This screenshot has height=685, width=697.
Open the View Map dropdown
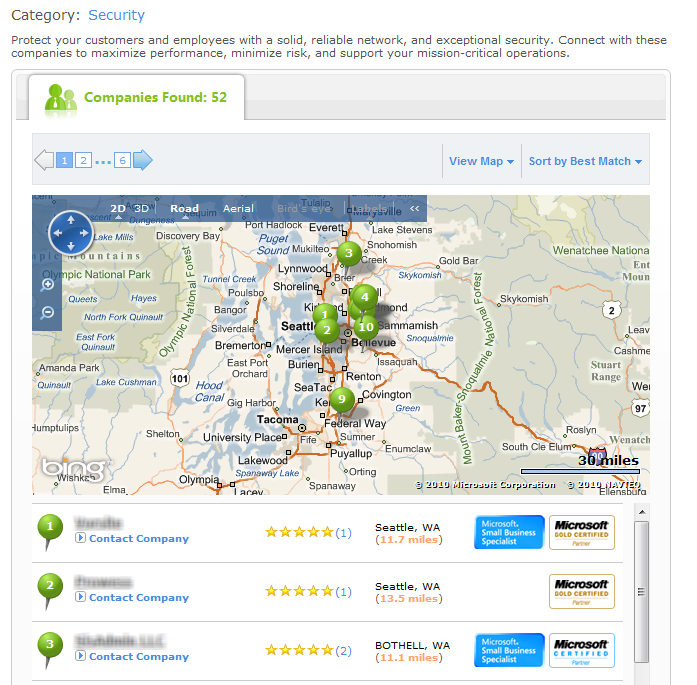481,161
